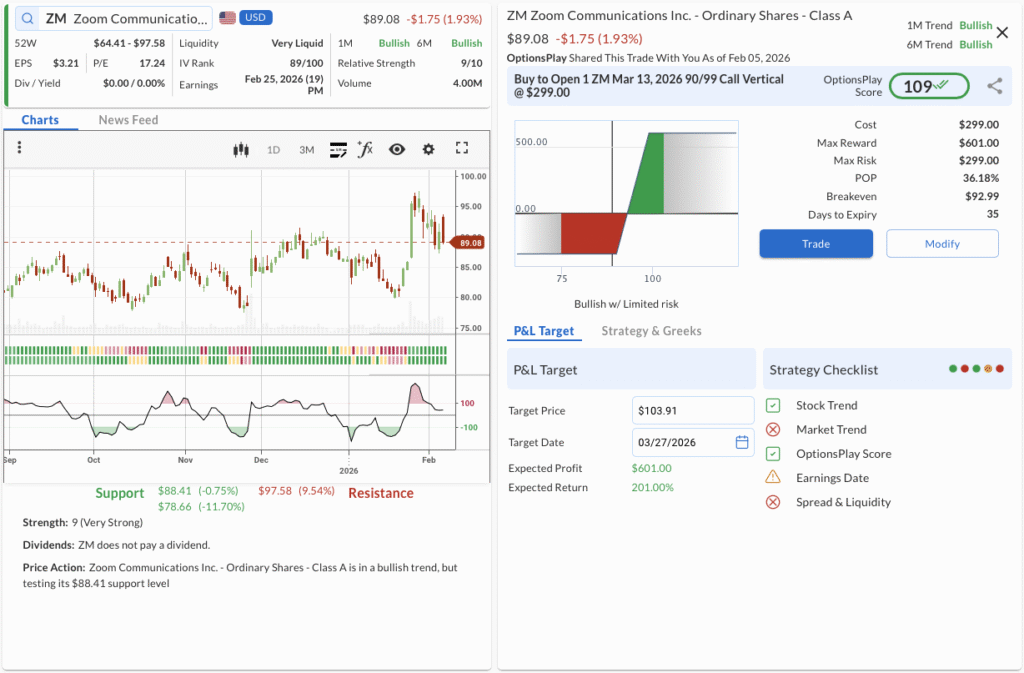This screenshot has width=1024, height=673.
Task: Share this trade using the share icon
Action: point(994,86)
